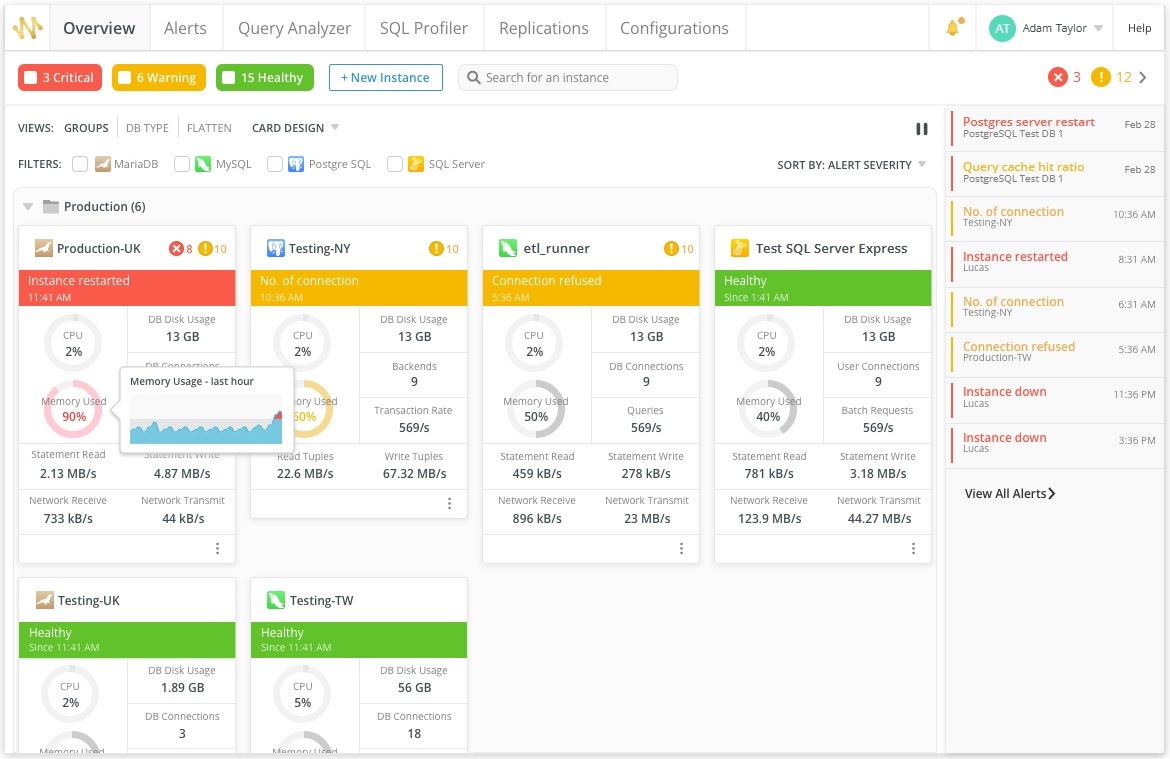Open the notifications bell icon

(954, 28)
